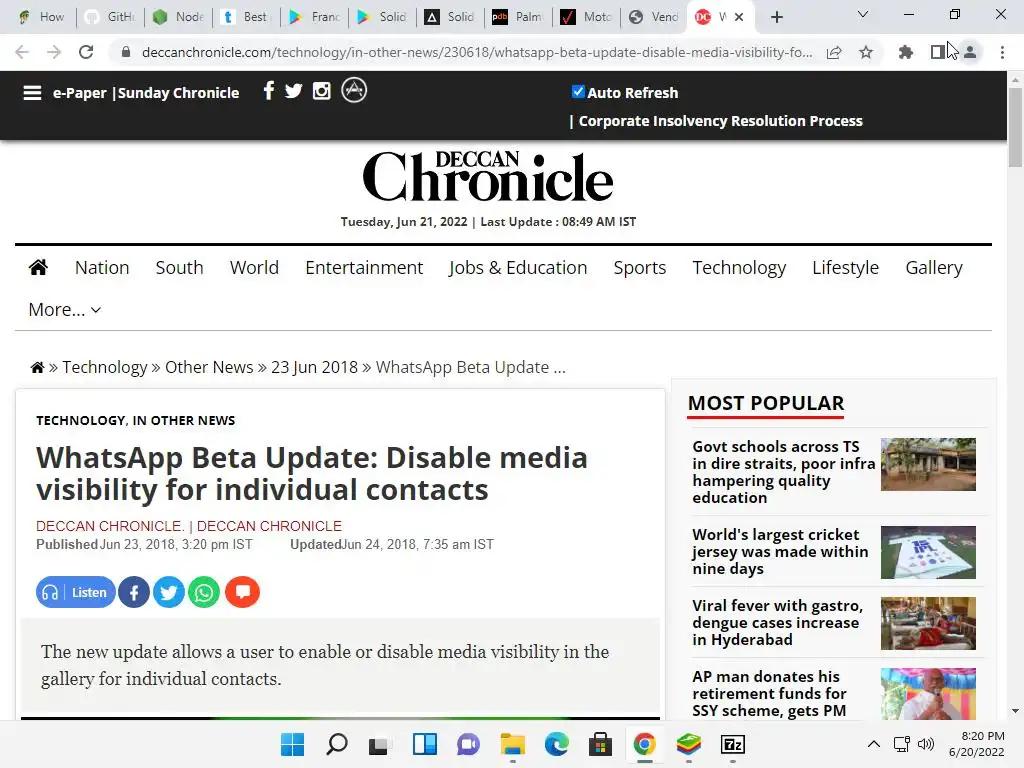This screenshot has width=1024, height=768.
Task: Expand the More... navigation dropdown
Action: 65,310
